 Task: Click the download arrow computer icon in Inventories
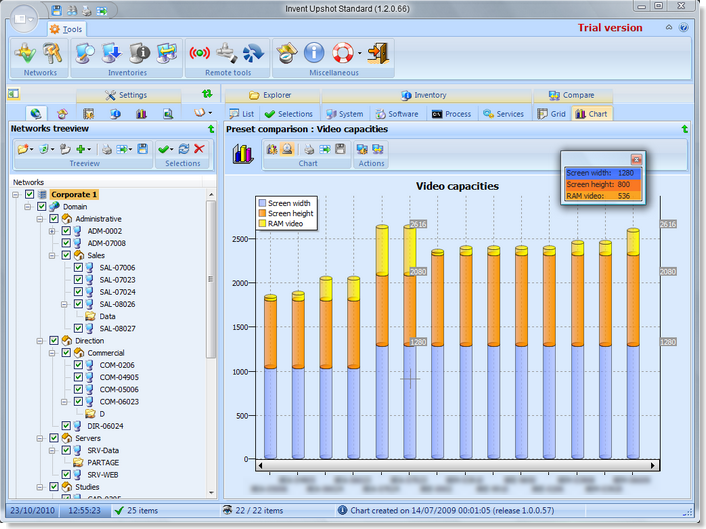[x=112, y=54]
